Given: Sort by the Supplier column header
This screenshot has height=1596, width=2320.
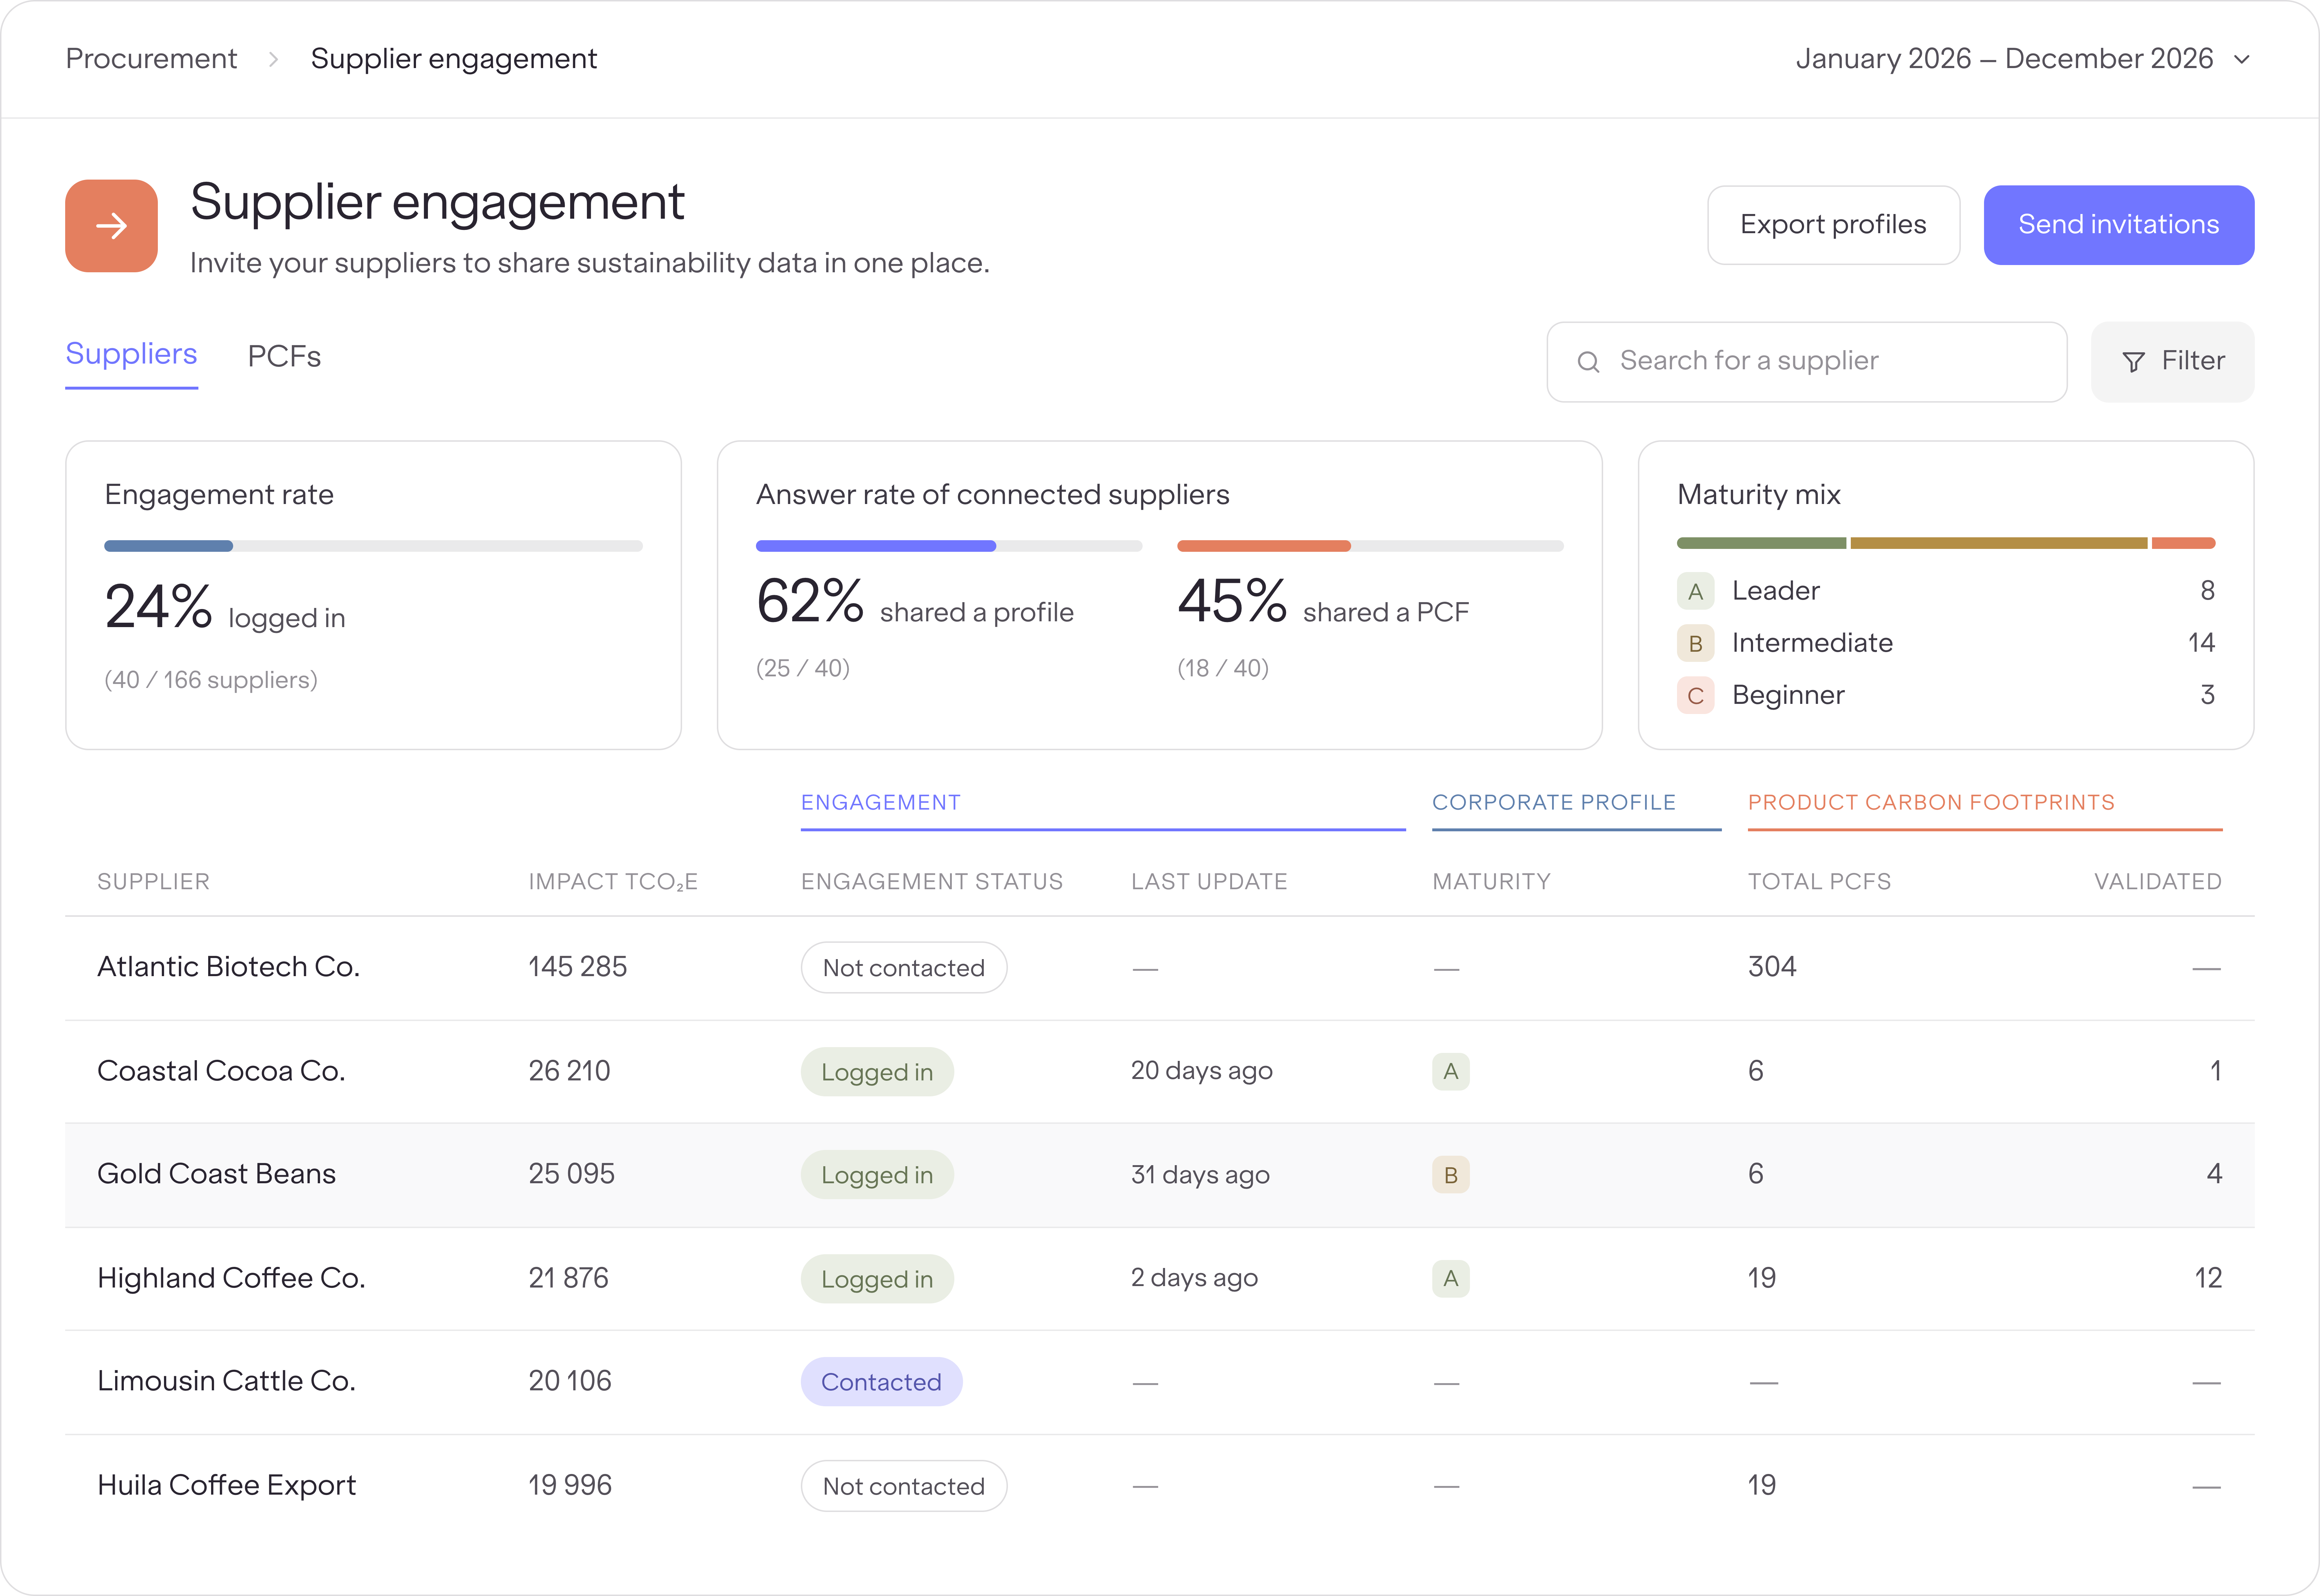Looking at the screenshot, I should (153, 882).
